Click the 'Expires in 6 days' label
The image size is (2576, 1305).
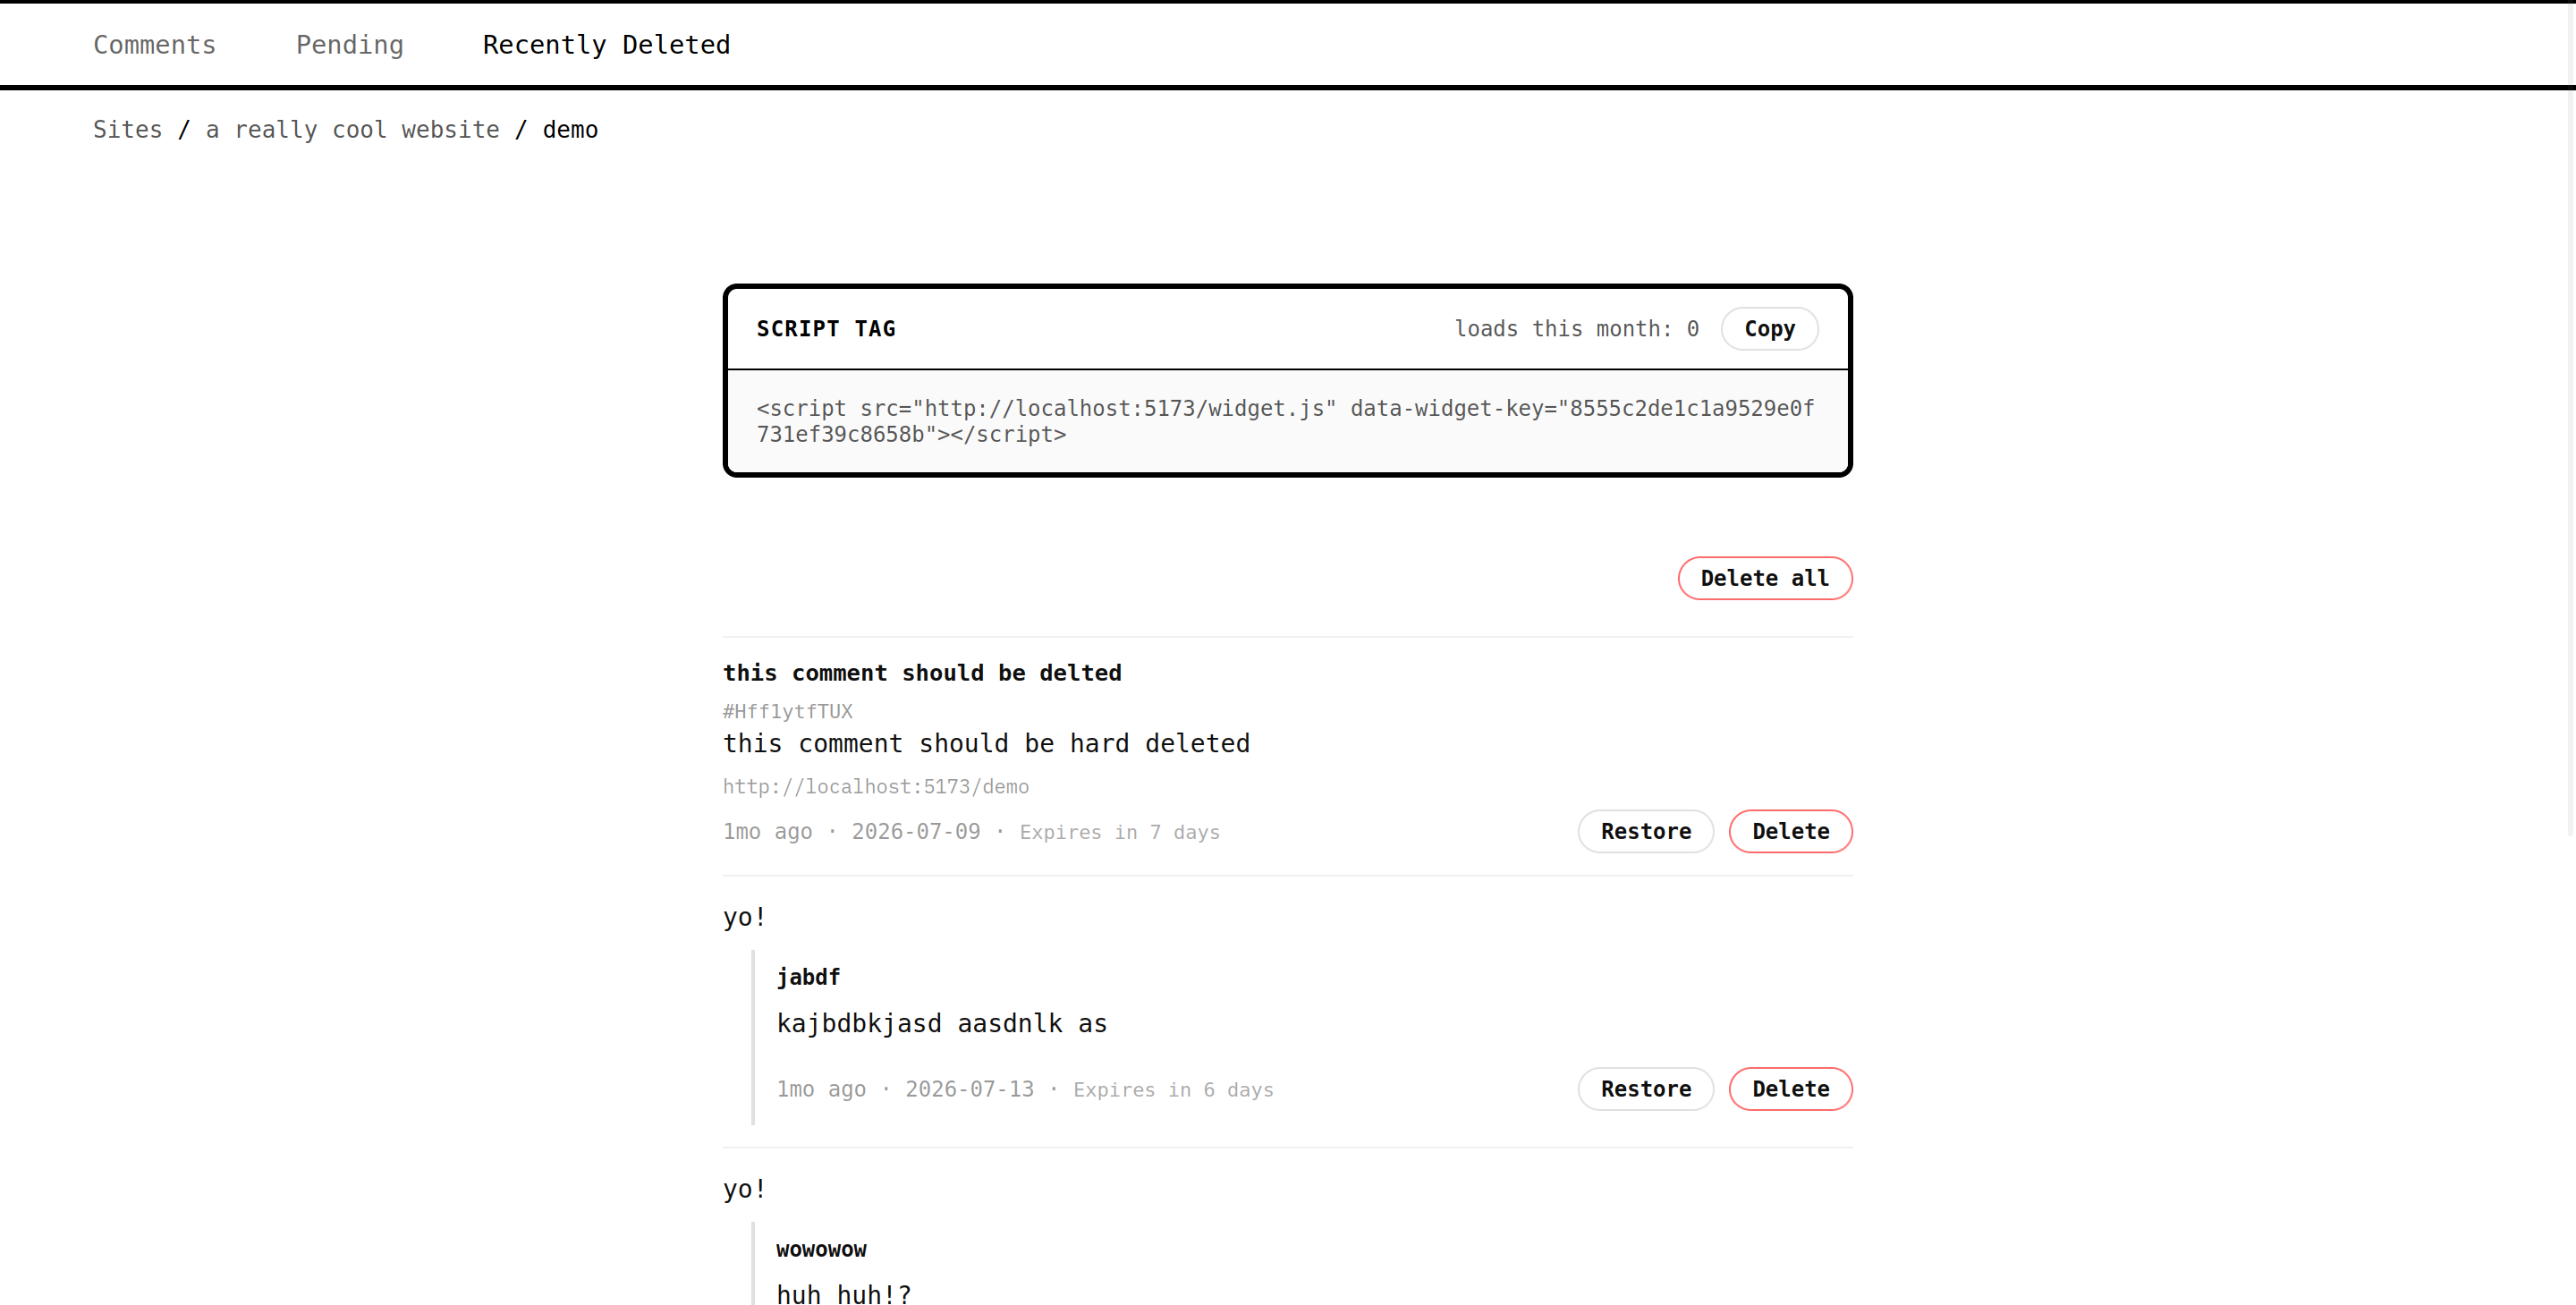1173,1090
